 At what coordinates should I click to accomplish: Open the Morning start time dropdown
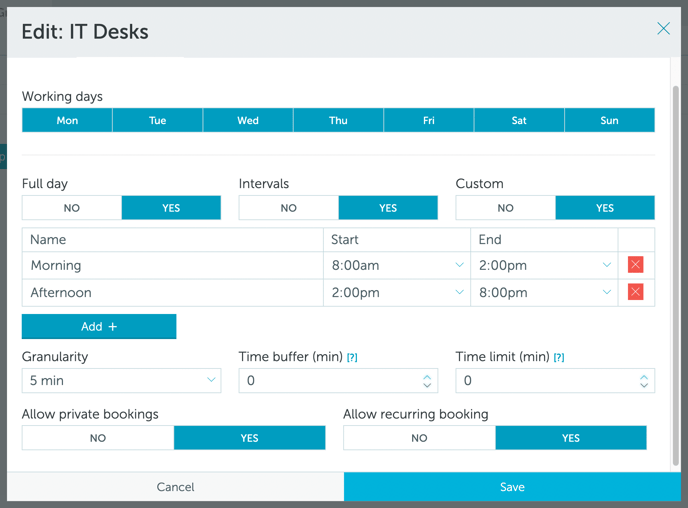click(x=397, y=265)
